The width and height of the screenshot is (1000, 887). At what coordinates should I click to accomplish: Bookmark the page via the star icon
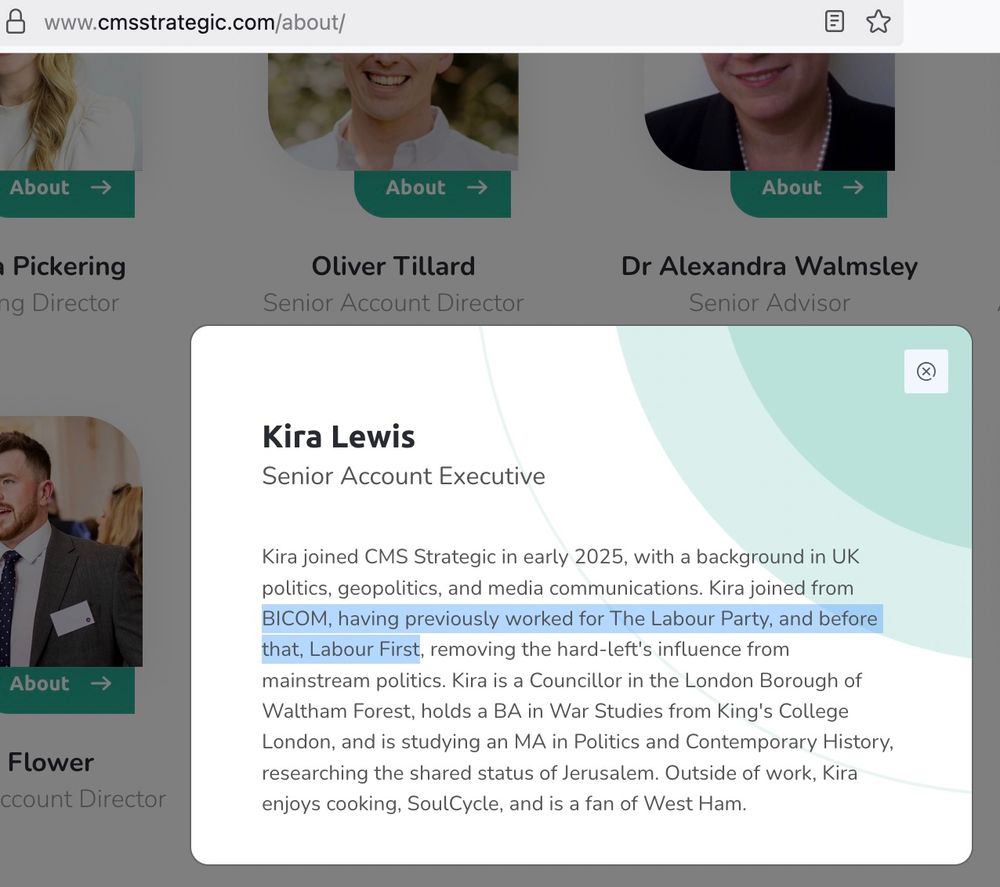(878, 21)
